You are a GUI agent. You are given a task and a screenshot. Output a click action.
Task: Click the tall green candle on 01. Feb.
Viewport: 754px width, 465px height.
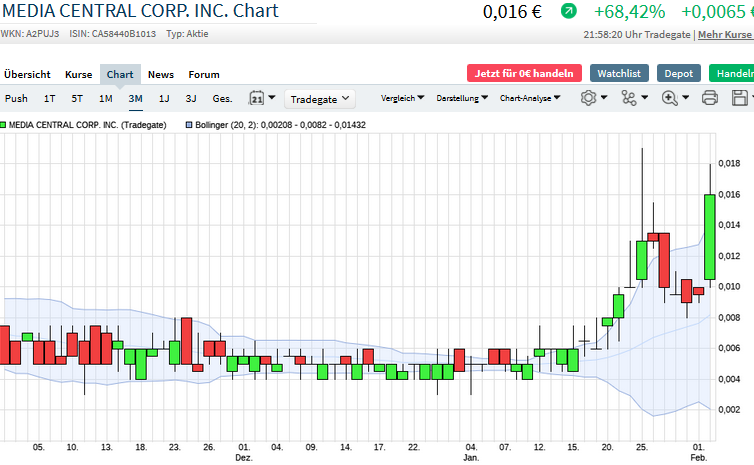point(710,237)
